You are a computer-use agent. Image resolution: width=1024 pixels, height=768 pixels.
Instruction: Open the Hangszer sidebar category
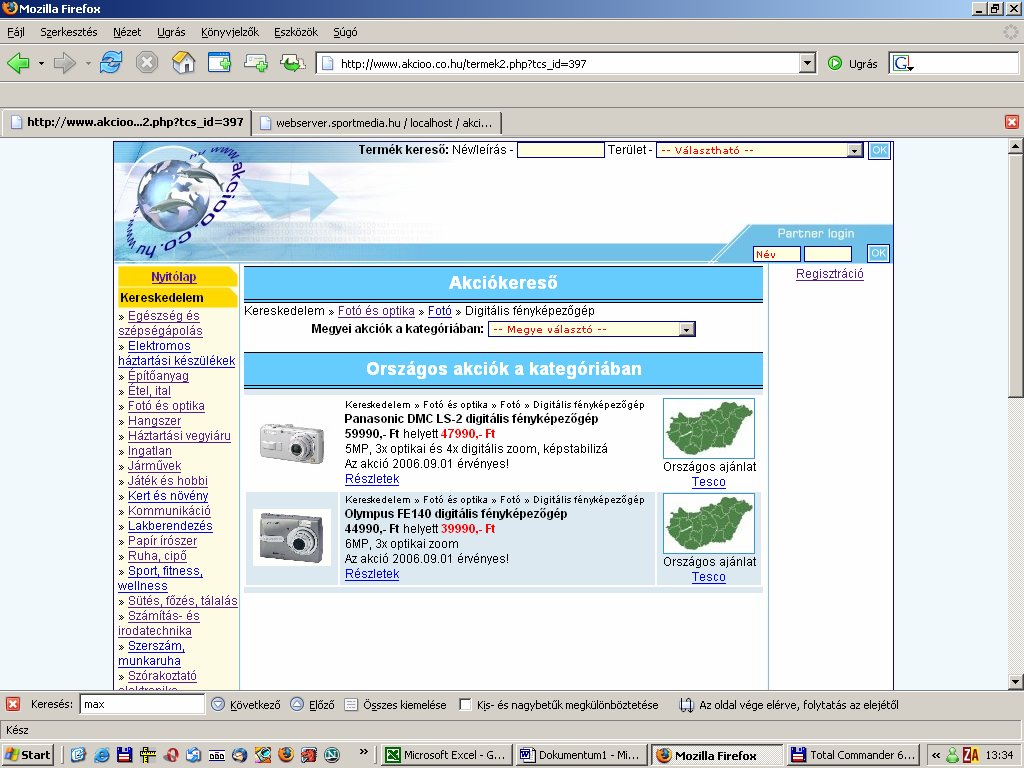coord(154,421)
